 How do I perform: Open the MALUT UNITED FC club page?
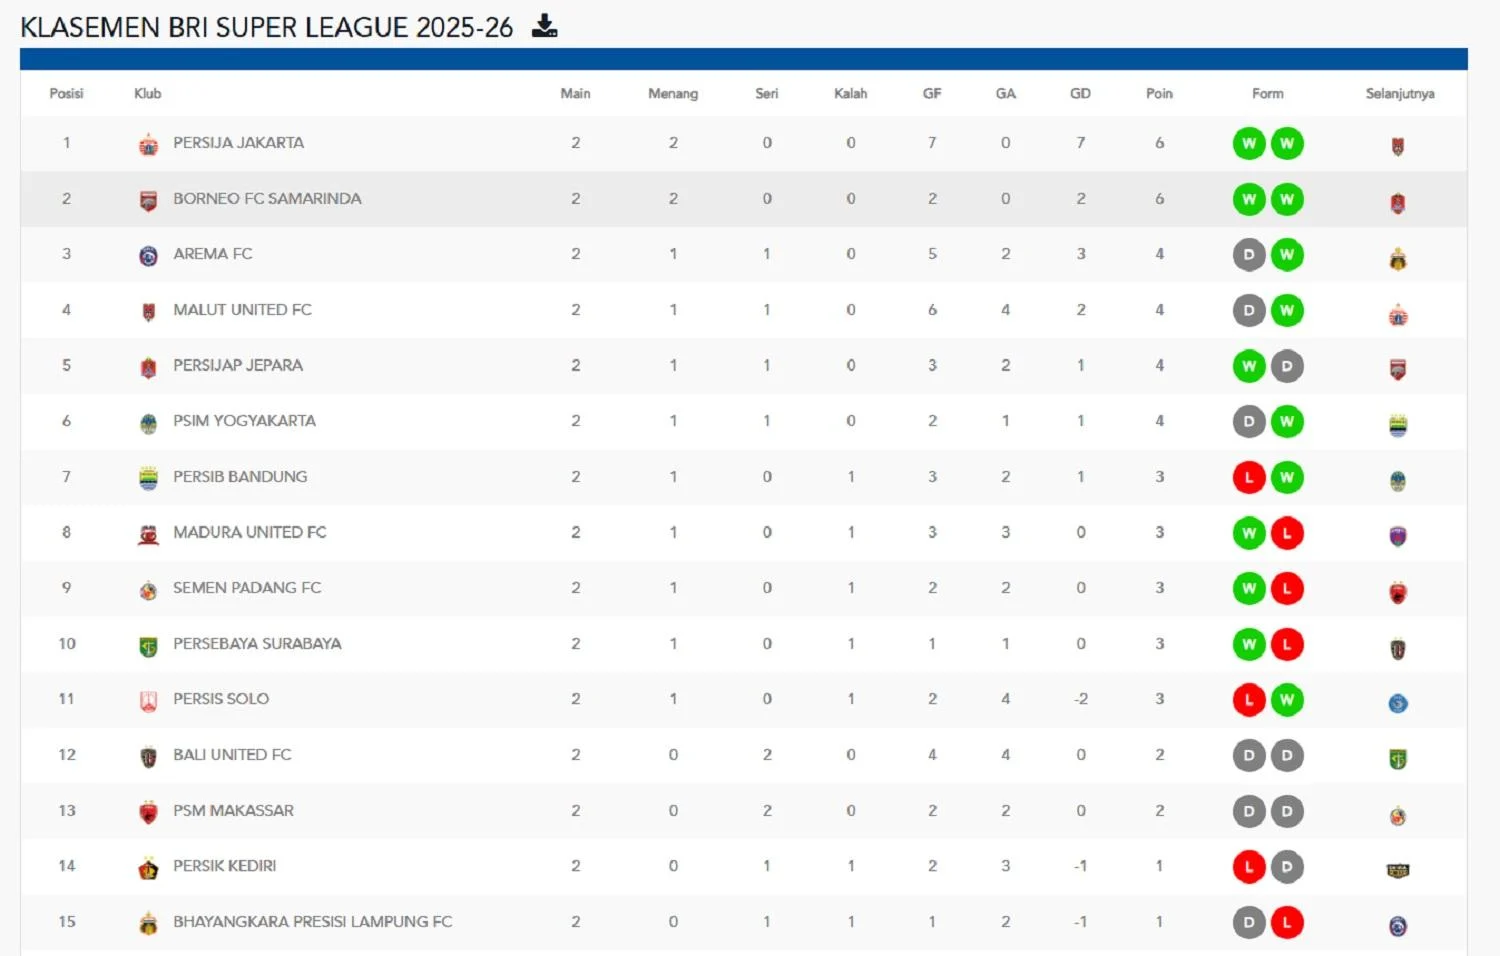[x=243, y=310]
